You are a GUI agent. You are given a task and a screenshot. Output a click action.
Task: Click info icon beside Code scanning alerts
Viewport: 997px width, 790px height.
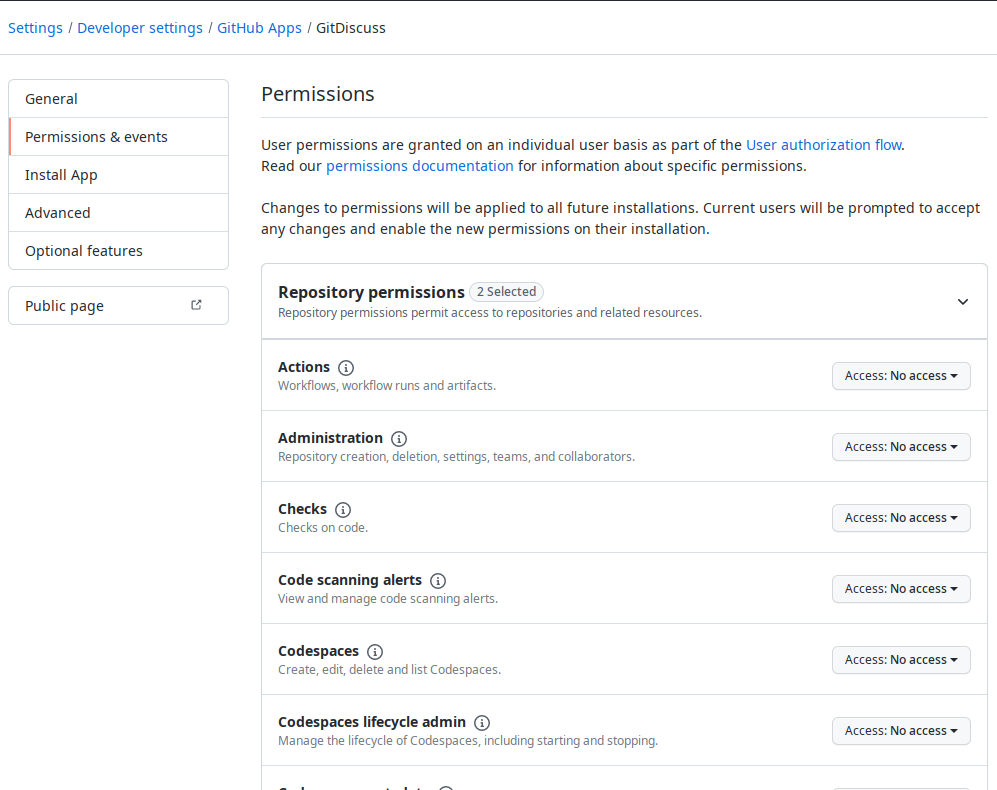pyautogui.click(x=438, y=581)
